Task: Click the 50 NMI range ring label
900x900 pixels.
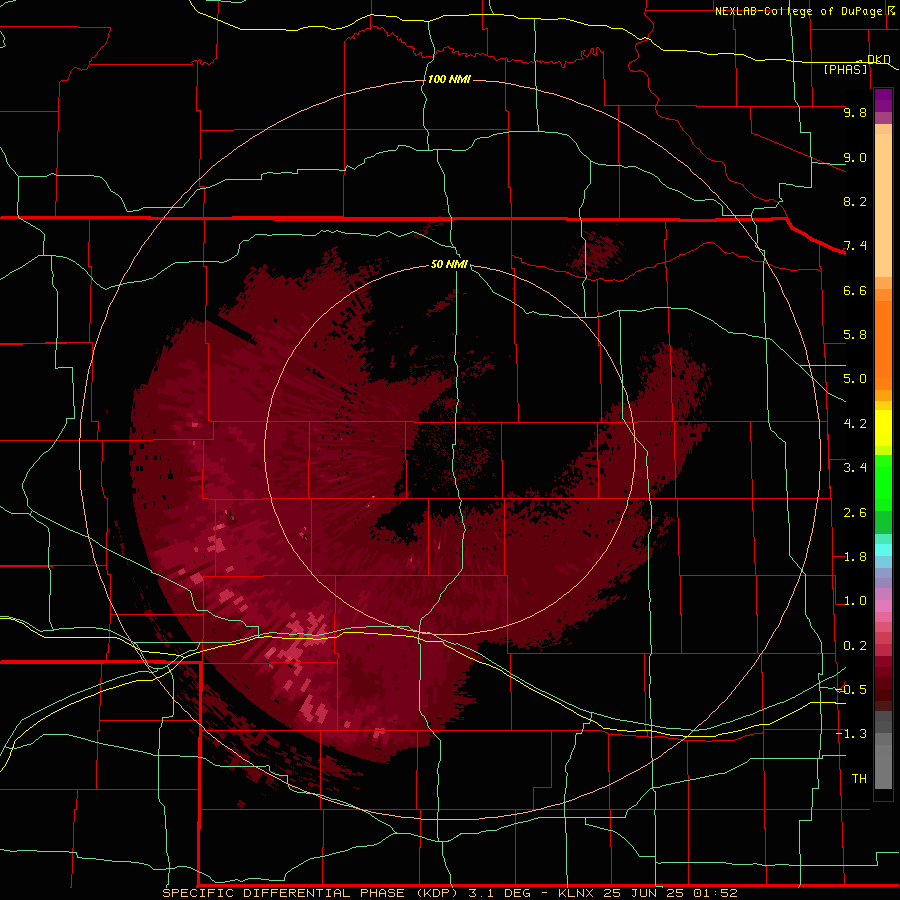Action: [x=449, y=264]
